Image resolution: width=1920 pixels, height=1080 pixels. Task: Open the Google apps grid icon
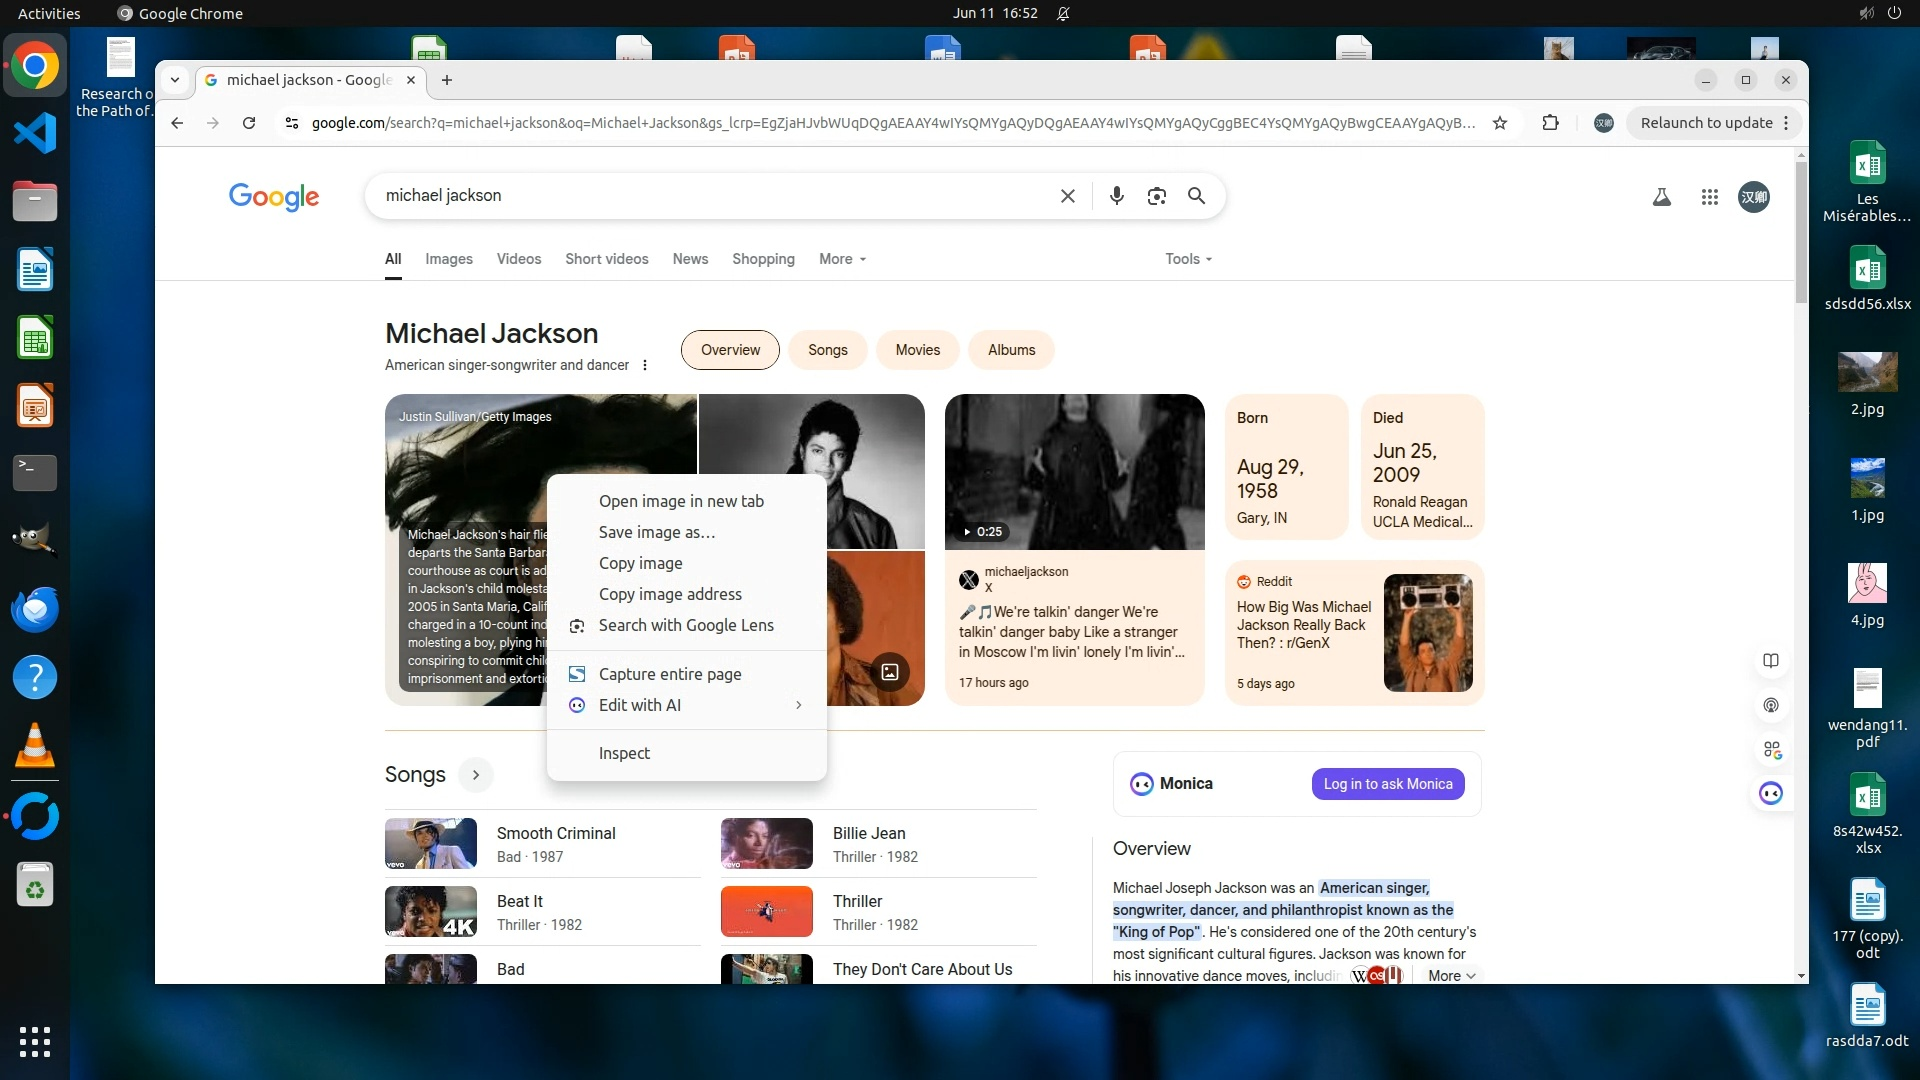click(x=1709, y=197)
